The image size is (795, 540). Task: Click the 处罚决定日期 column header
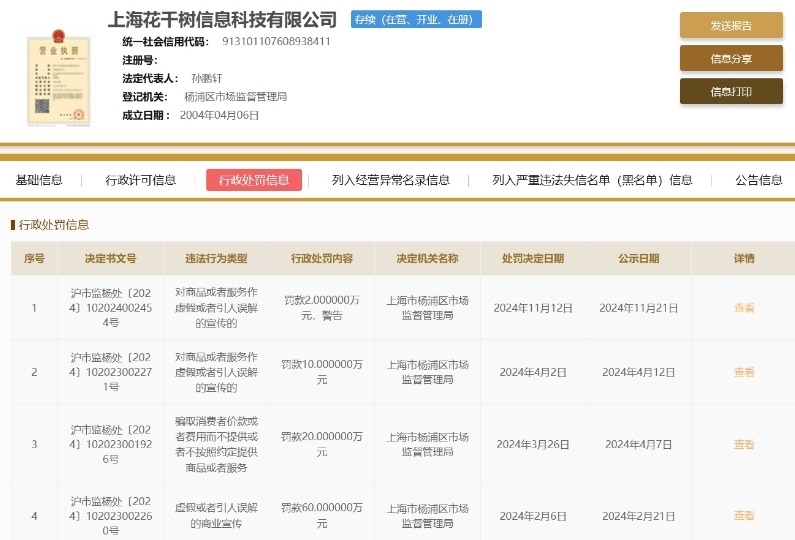click(x=533, y=259)
